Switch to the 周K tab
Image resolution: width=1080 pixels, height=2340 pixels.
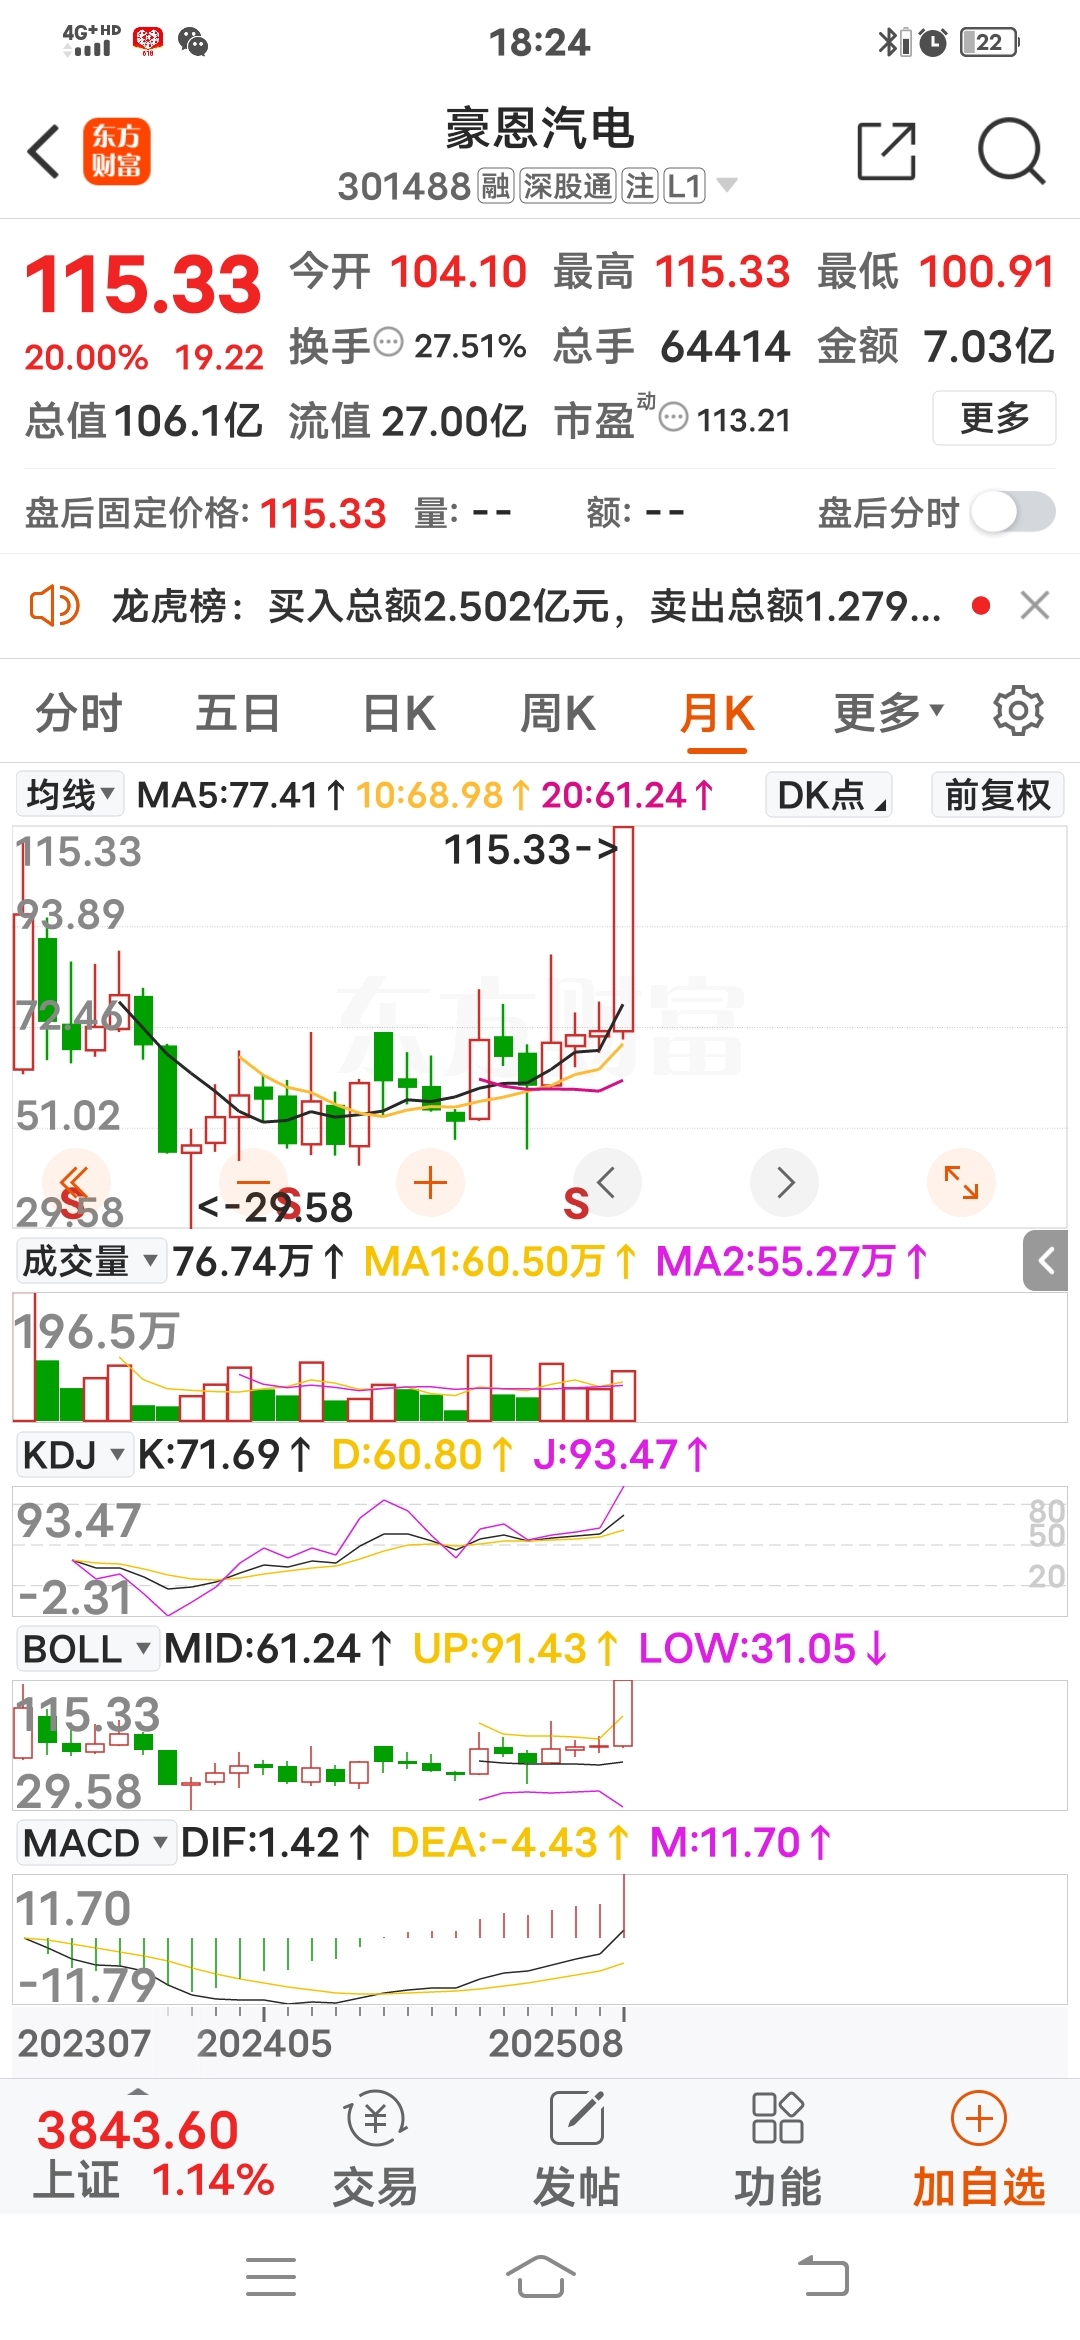tap(558, 714)
